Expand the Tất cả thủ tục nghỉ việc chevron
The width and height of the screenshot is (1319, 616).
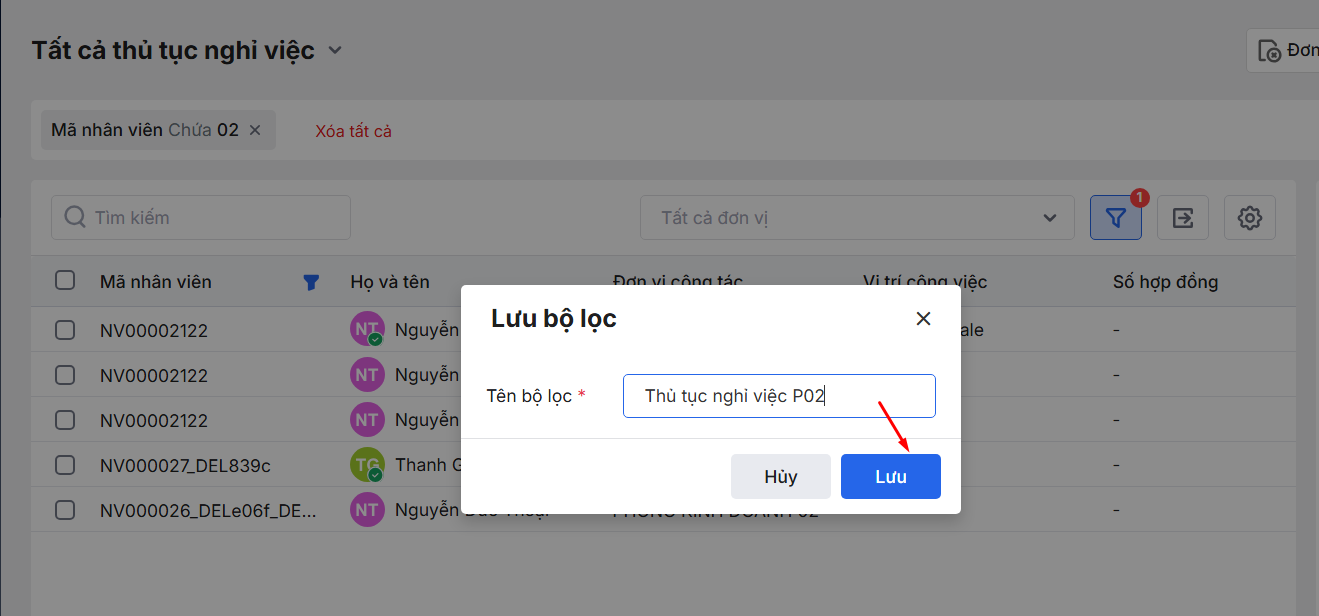click(335, 50)
